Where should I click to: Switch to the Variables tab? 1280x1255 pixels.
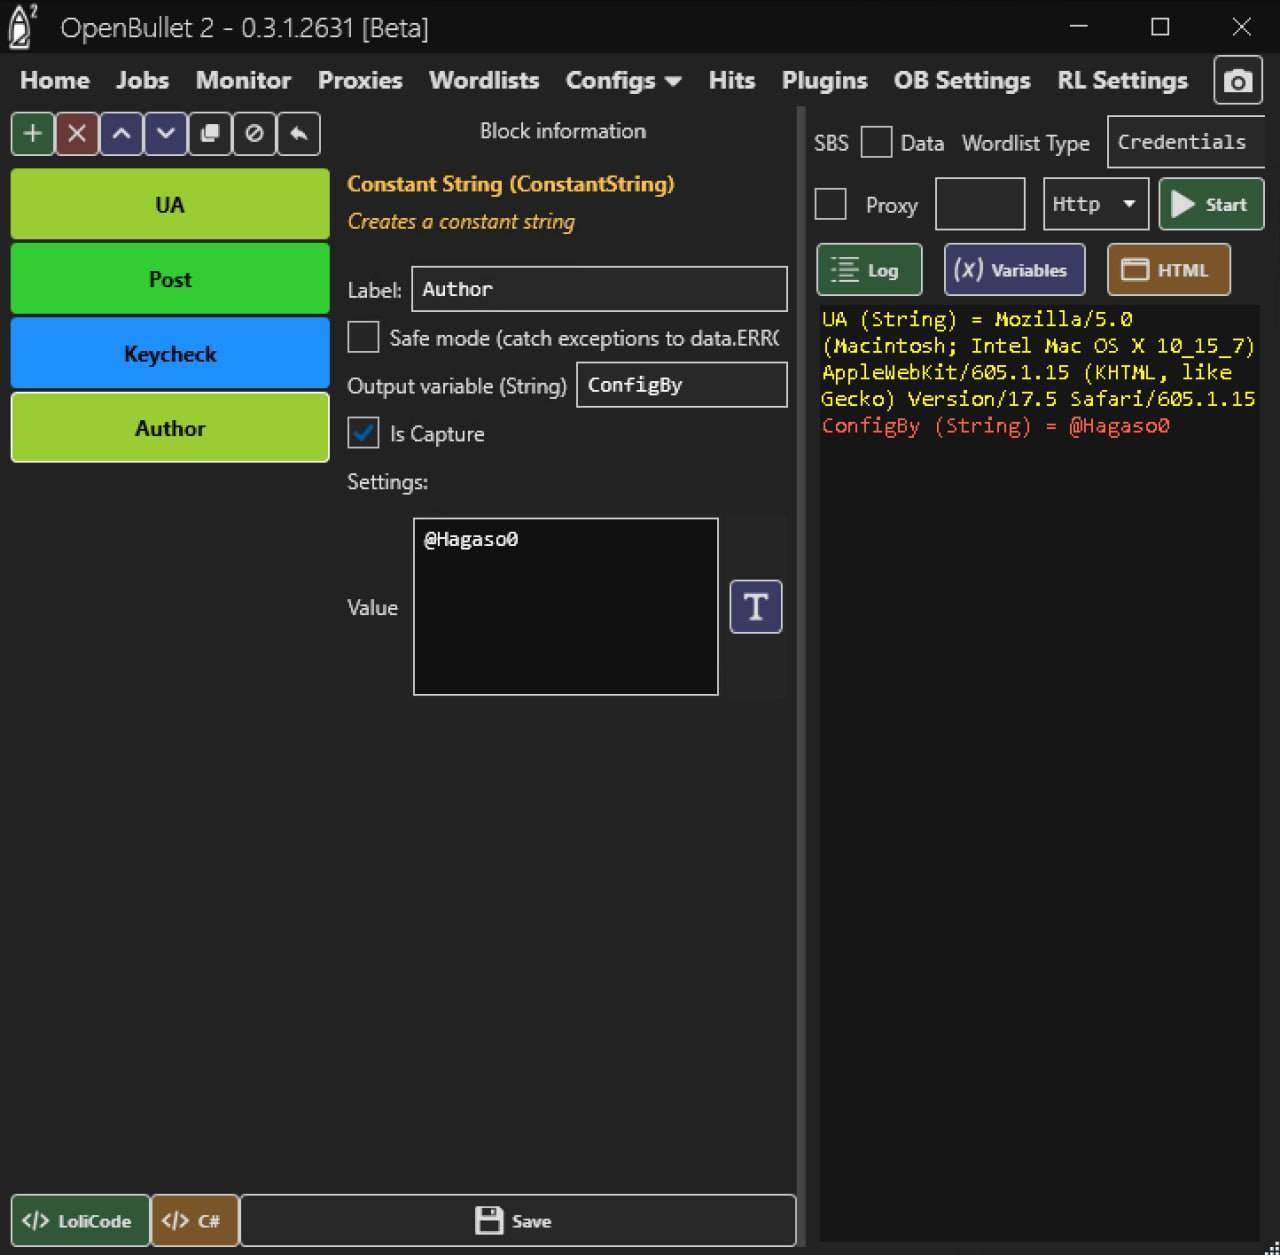point(1014,270)
